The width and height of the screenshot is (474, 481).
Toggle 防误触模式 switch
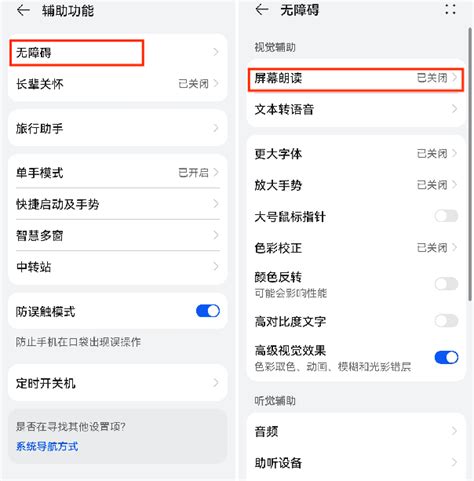pyautogui.click(x=208, y=311)
